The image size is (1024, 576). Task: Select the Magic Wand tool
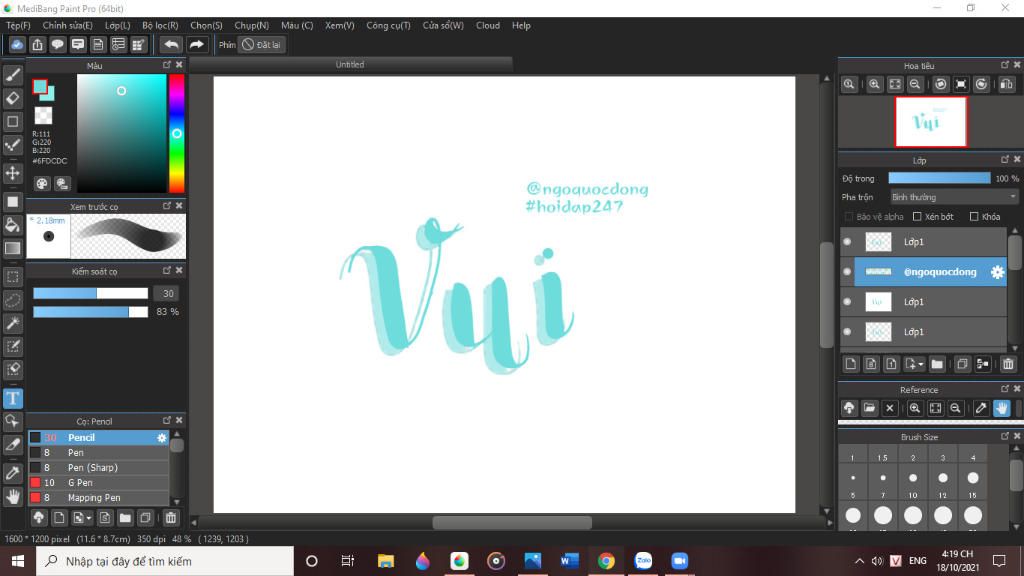[12, 323]
